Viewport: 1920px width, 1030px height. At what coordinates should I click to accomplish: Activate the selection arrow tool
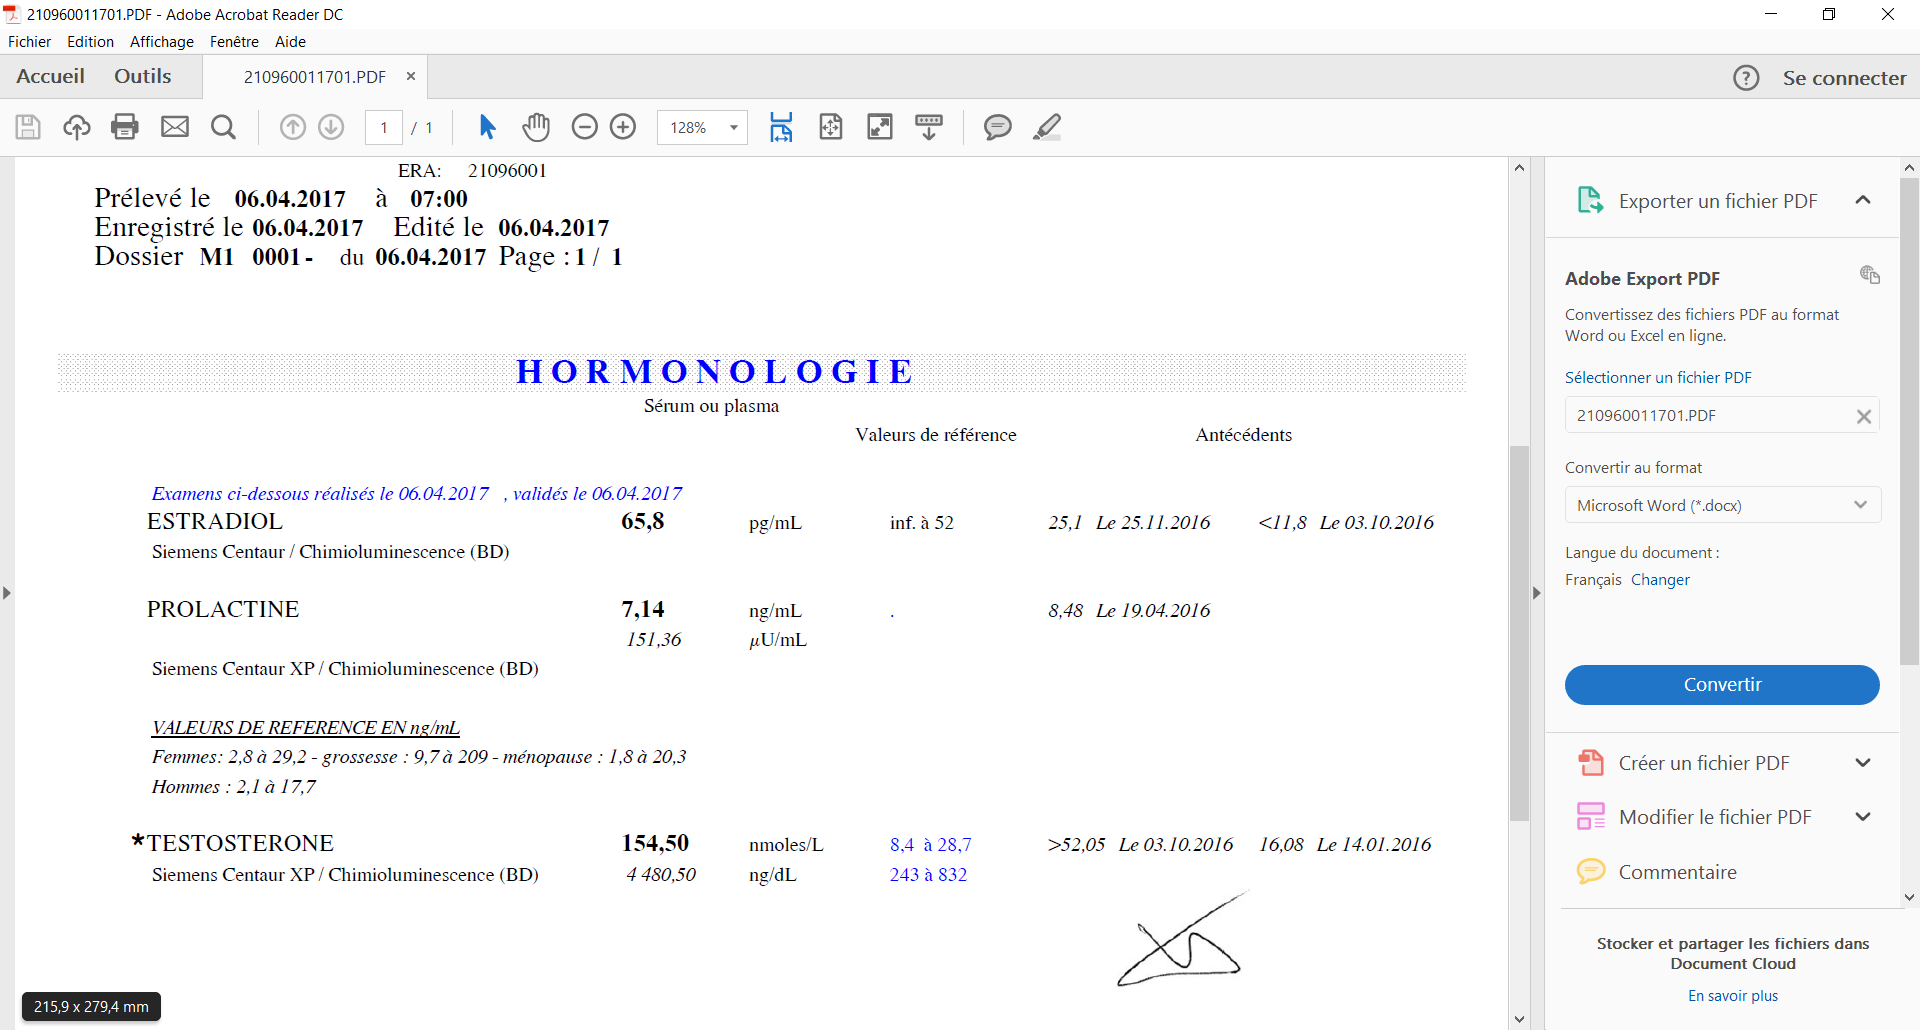(487, 127)
